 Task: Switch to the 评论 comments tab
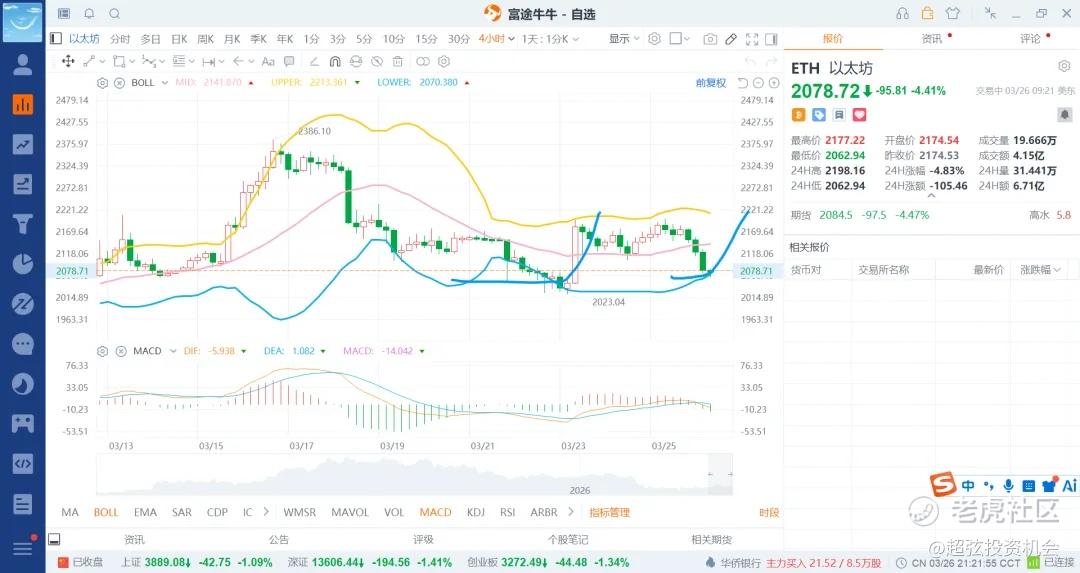1029,39
